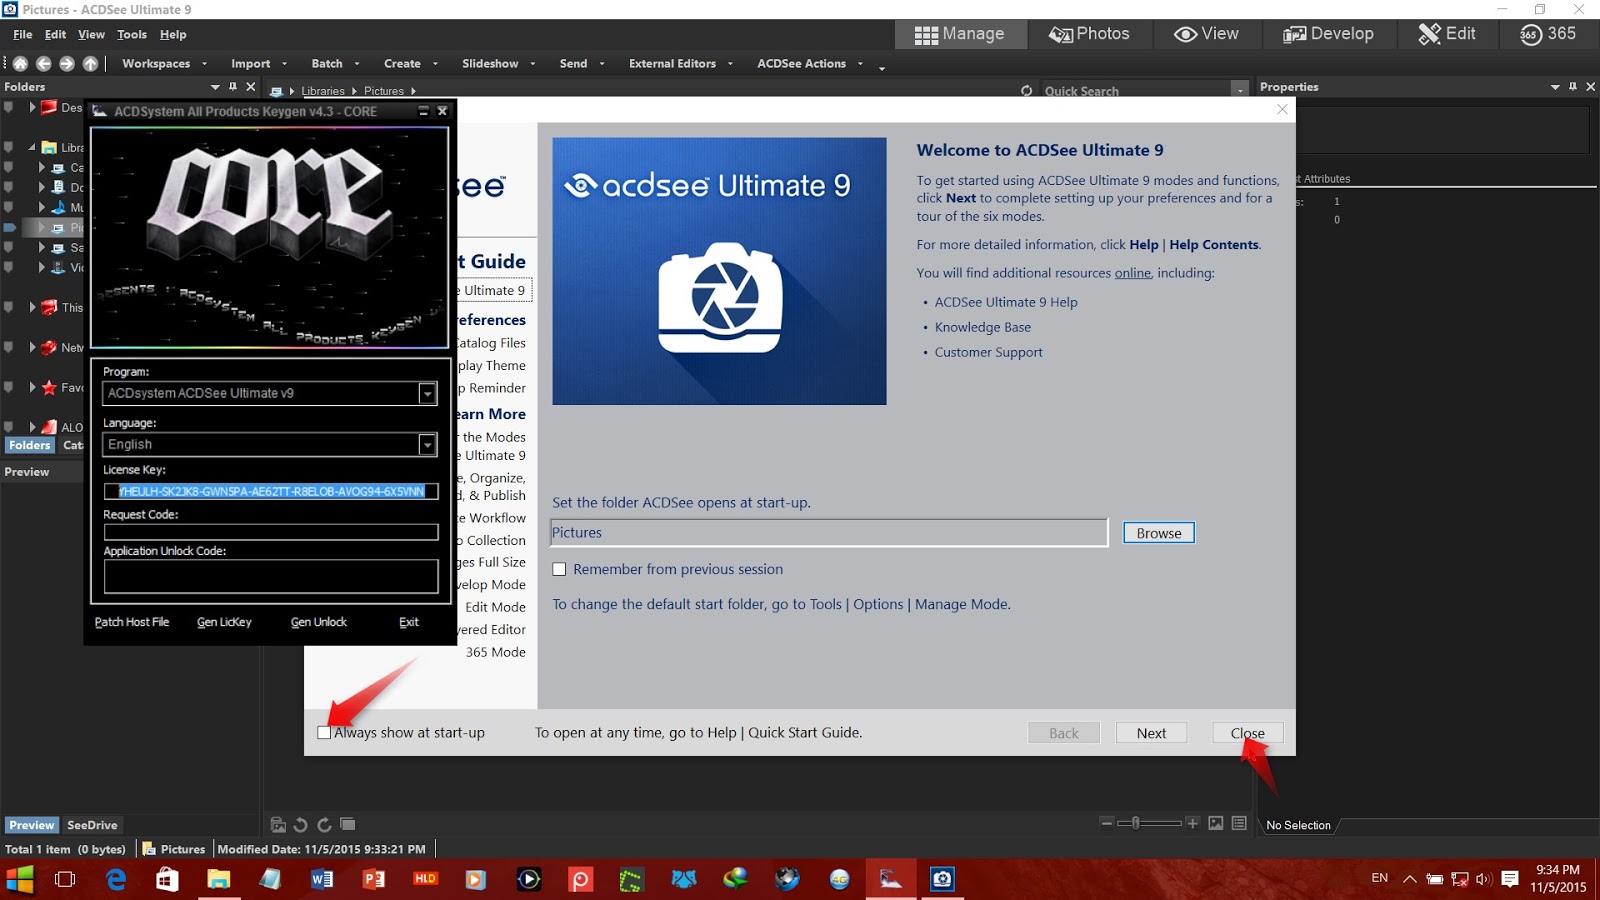Close the Folders panel with its X icon
The width and height of the screenshot is (1600, 900).
tap(251, 87)
